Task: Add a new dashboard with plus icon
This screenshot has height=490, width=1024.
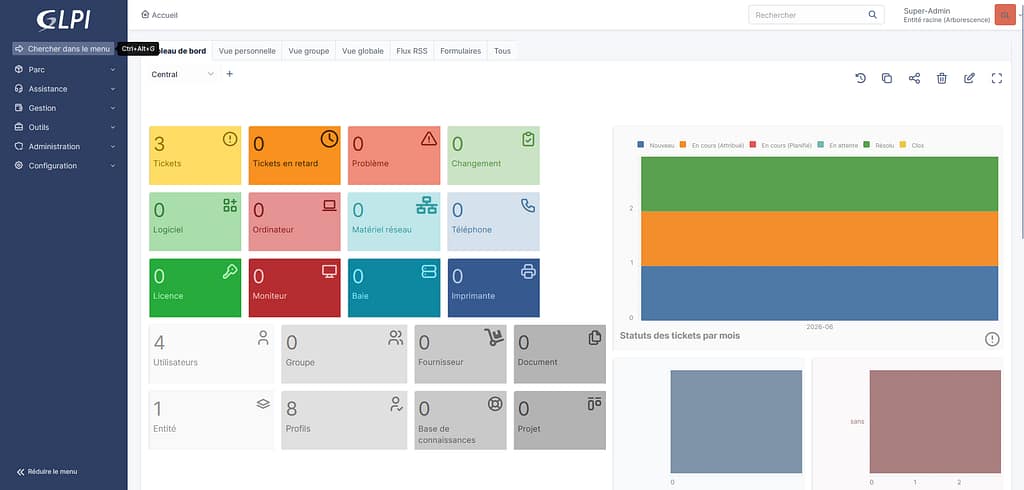Action: tap(229, 74)
